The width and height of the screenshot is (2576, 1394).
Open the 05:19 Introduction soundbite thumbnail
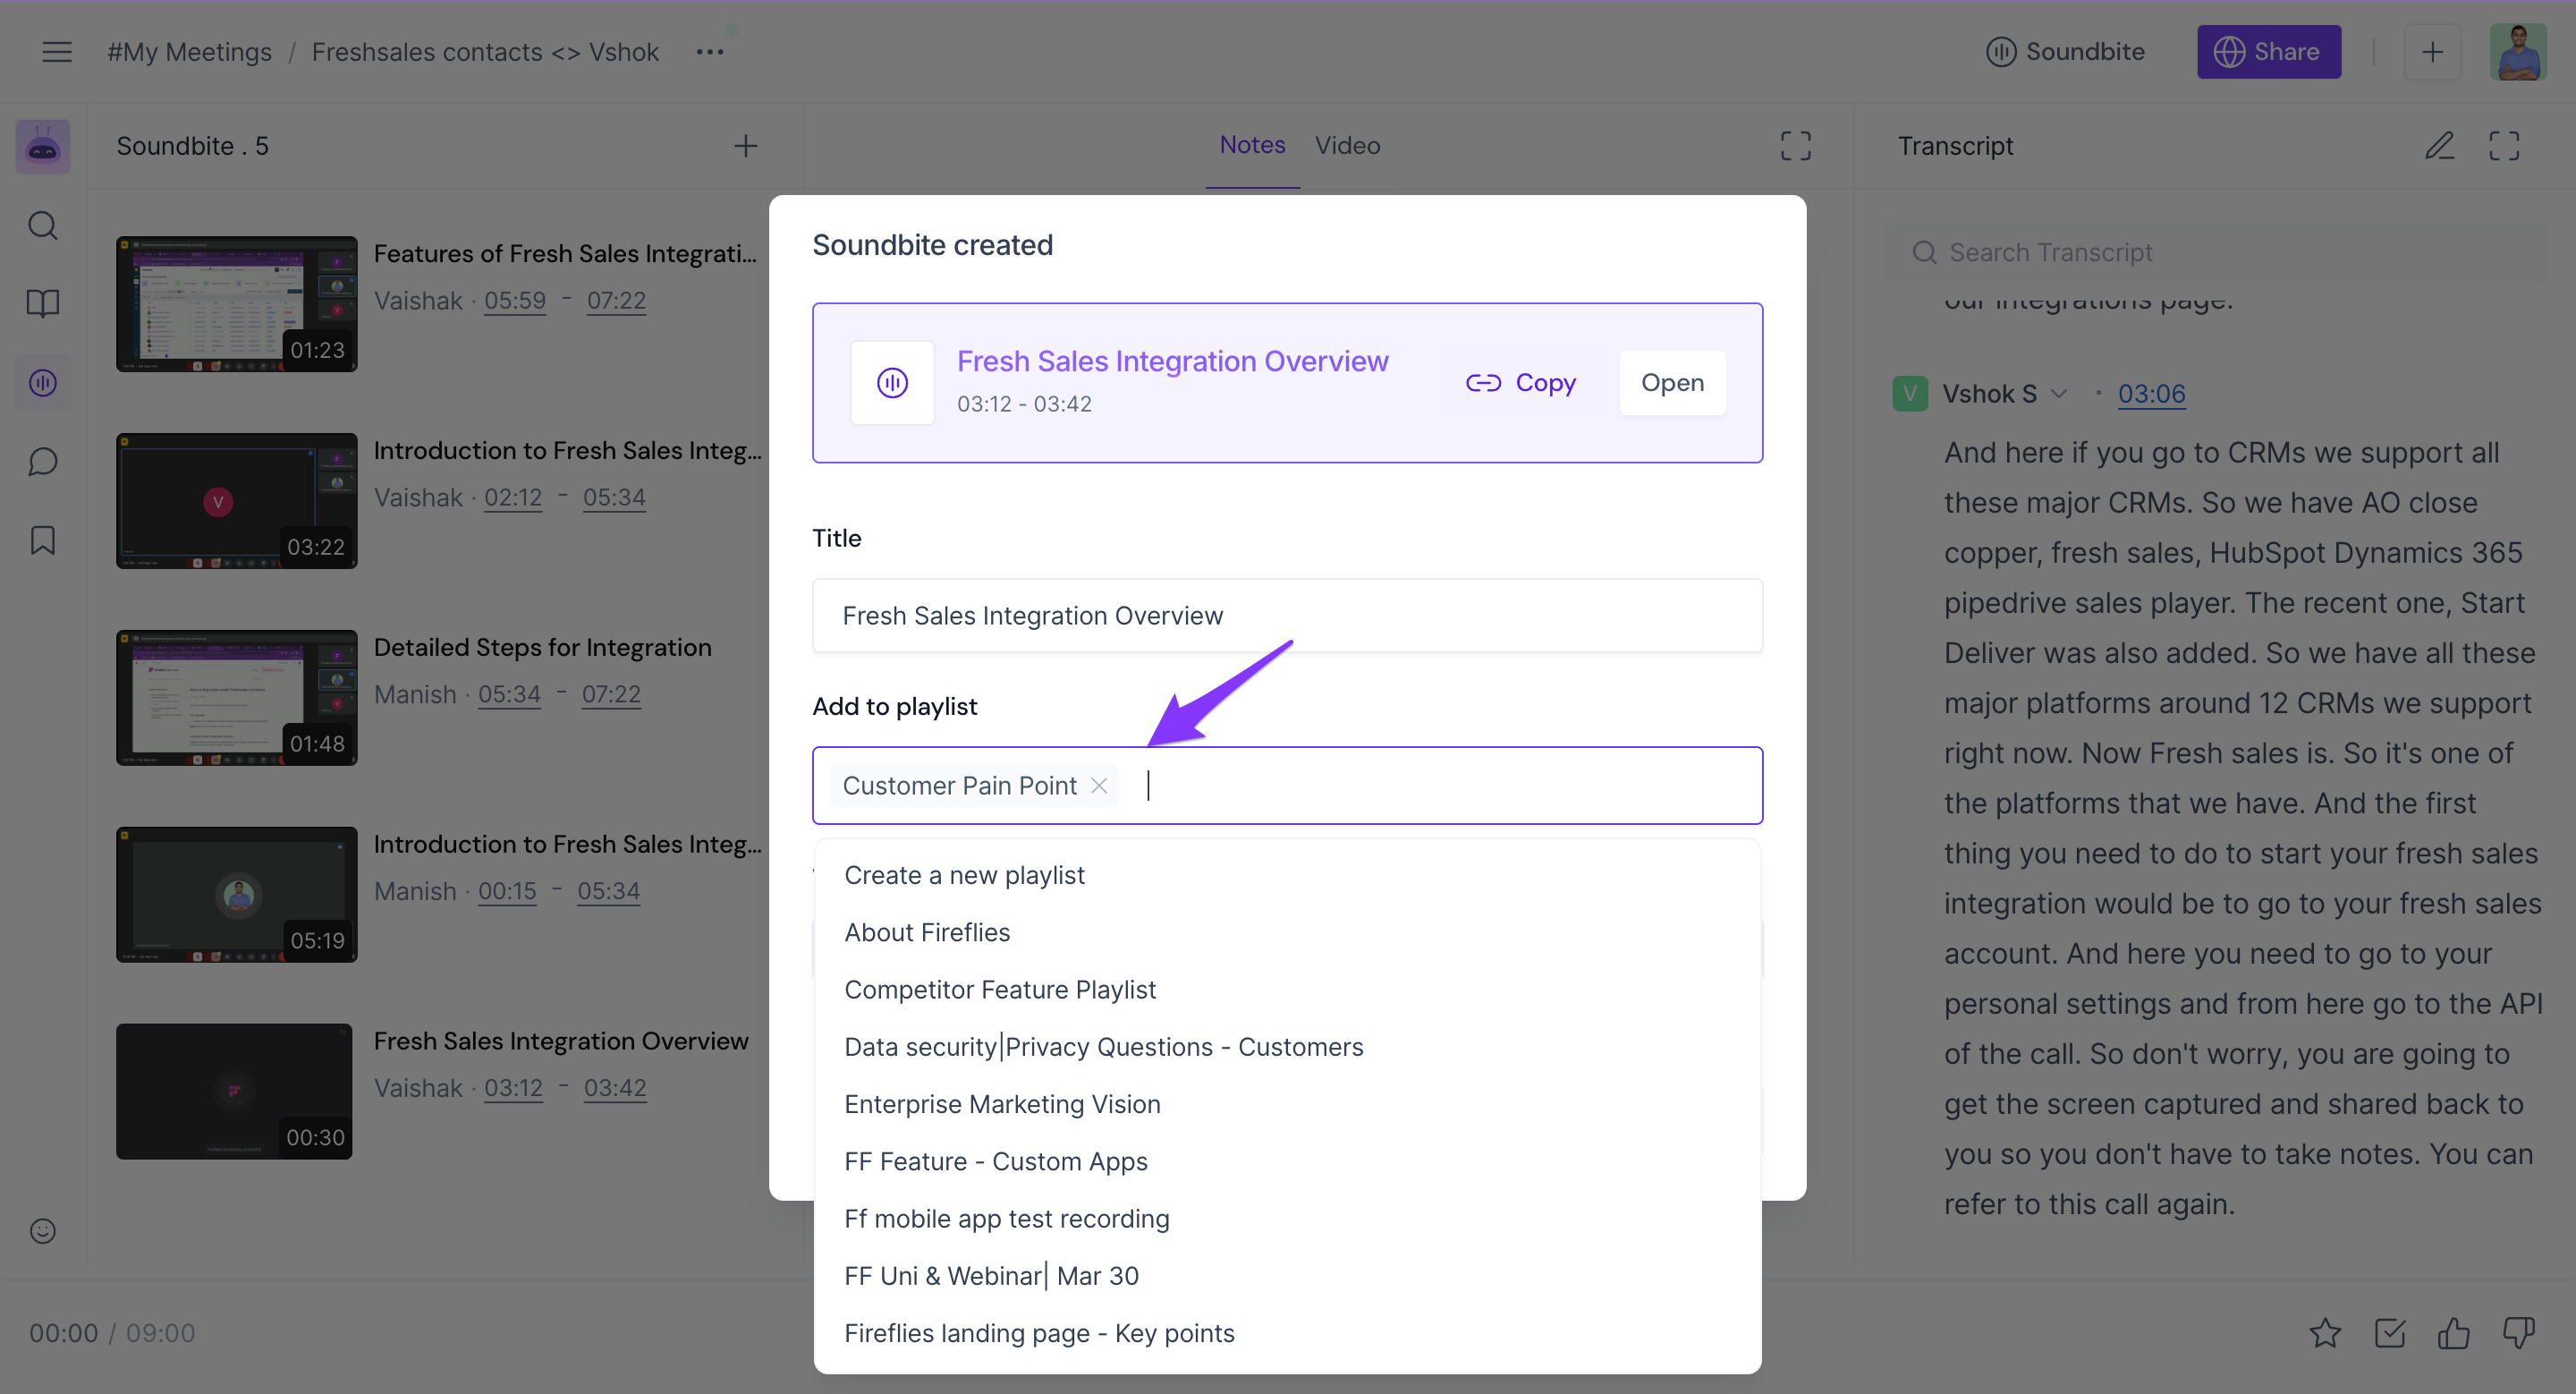pyautogui.click(x=237, y=895)
